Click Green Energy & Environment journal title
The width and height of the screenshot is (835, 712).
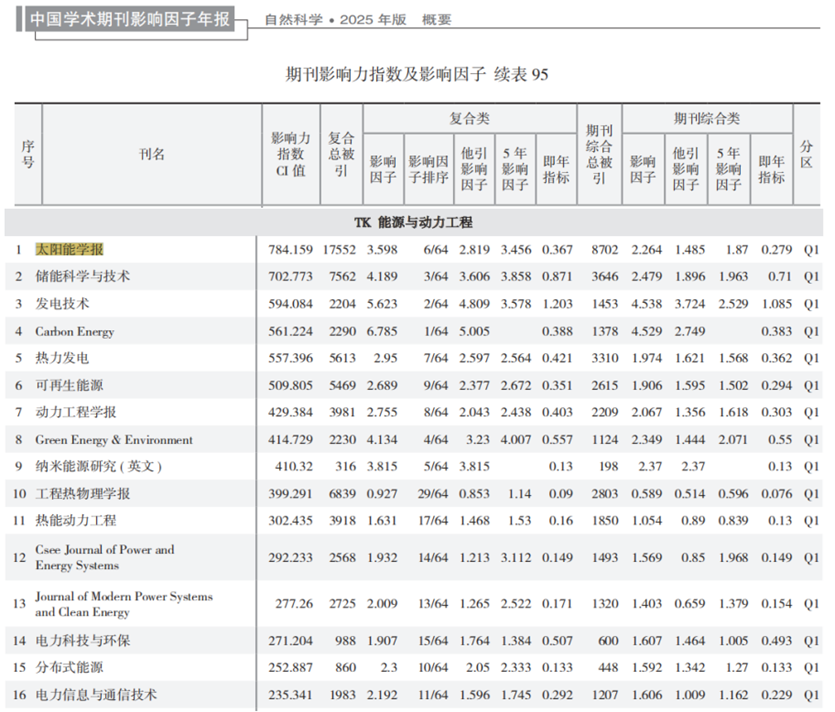click(x=114, y=440)
